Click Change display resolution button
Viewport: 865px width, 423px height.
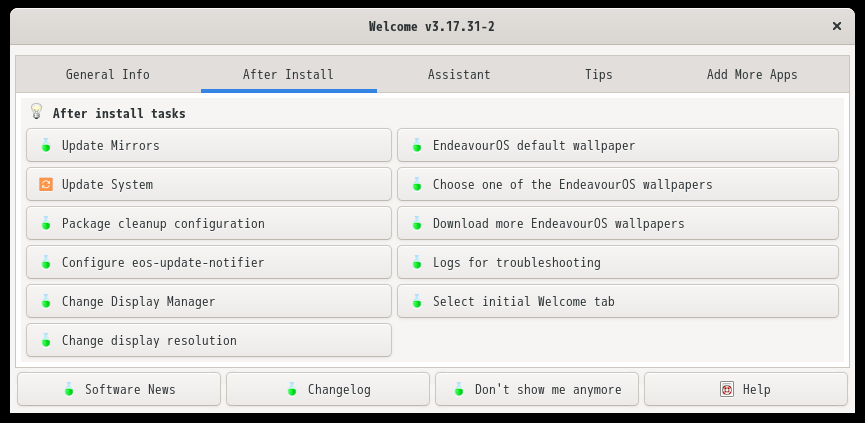click(209, 340)
